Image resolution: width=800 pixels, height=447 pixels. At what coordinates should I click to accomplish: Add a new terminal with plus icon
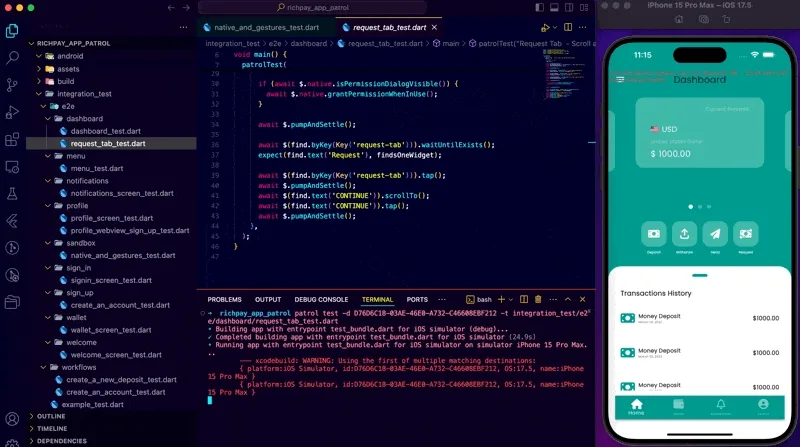click(x=501, y=300)
